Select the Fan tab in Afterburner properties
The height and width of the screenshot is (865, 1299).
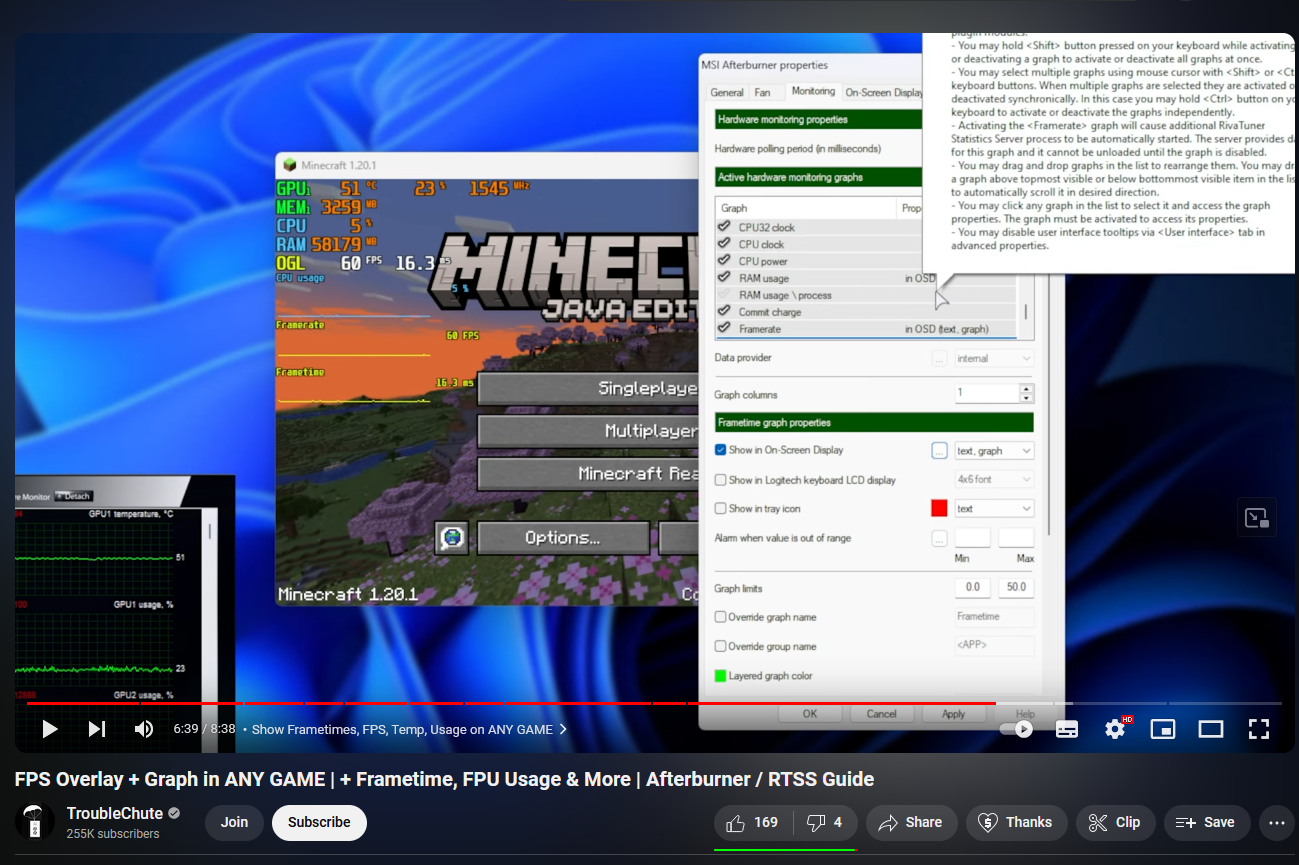coord(762,92)
